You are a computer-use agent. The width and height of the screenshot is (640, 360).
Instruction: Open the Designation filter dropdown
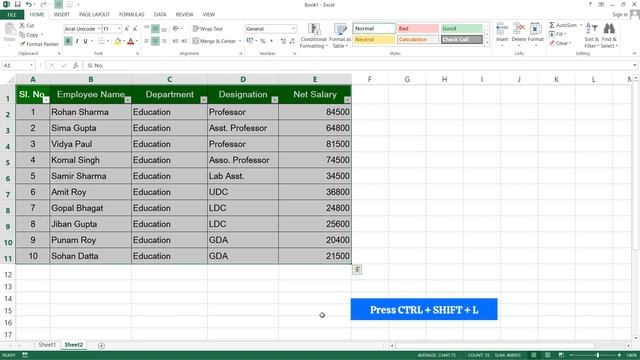tap(275, 100)
